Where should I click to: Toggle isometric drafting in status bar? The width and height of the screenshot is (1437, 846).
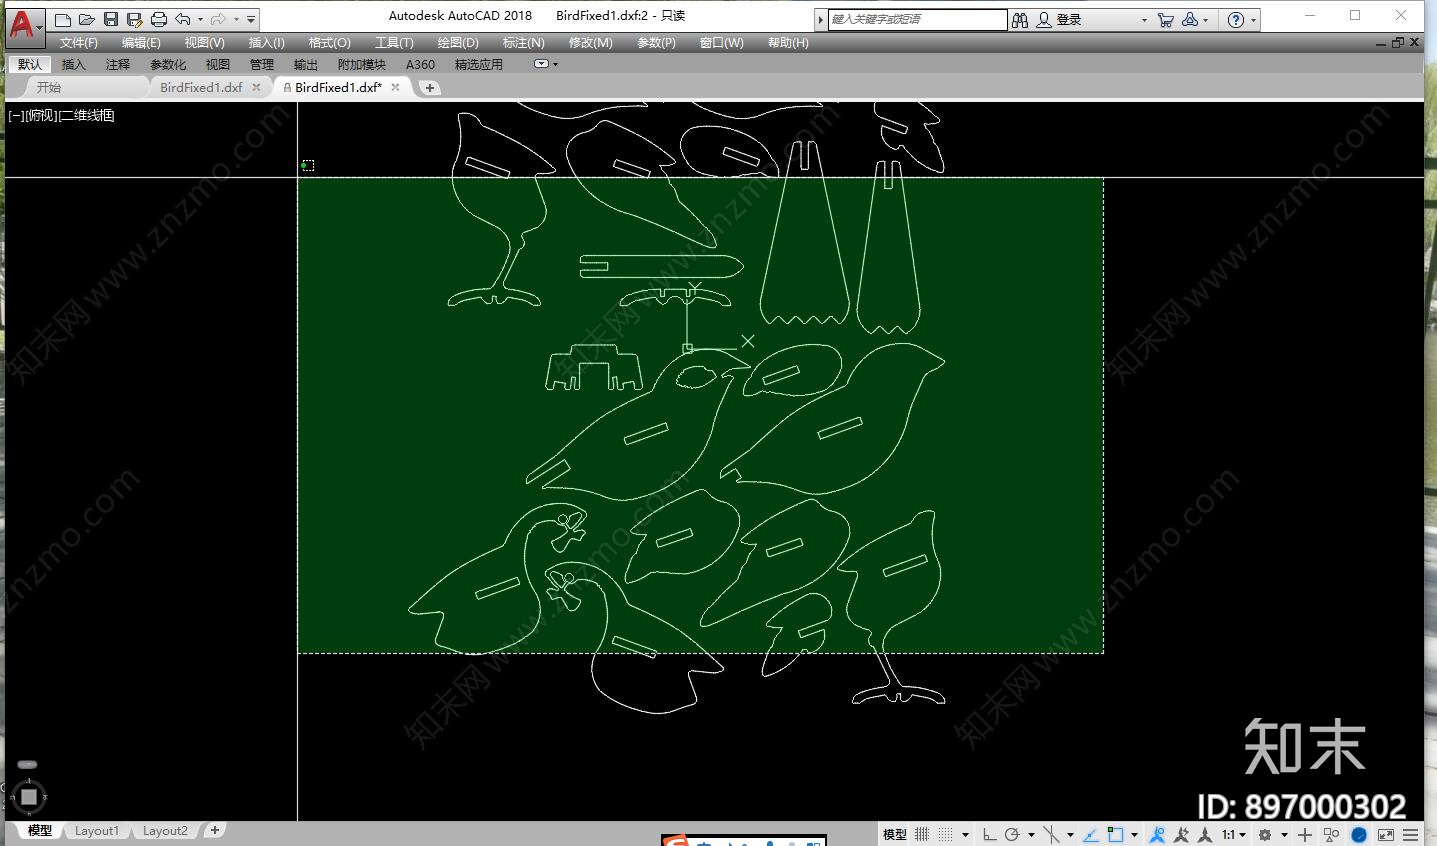[x=1051, y=834]
